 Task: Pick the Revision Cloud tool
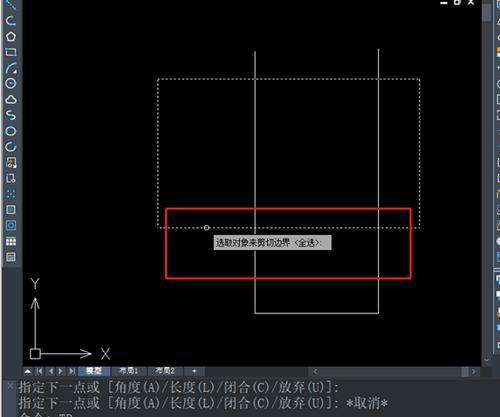tap(11, 99)
